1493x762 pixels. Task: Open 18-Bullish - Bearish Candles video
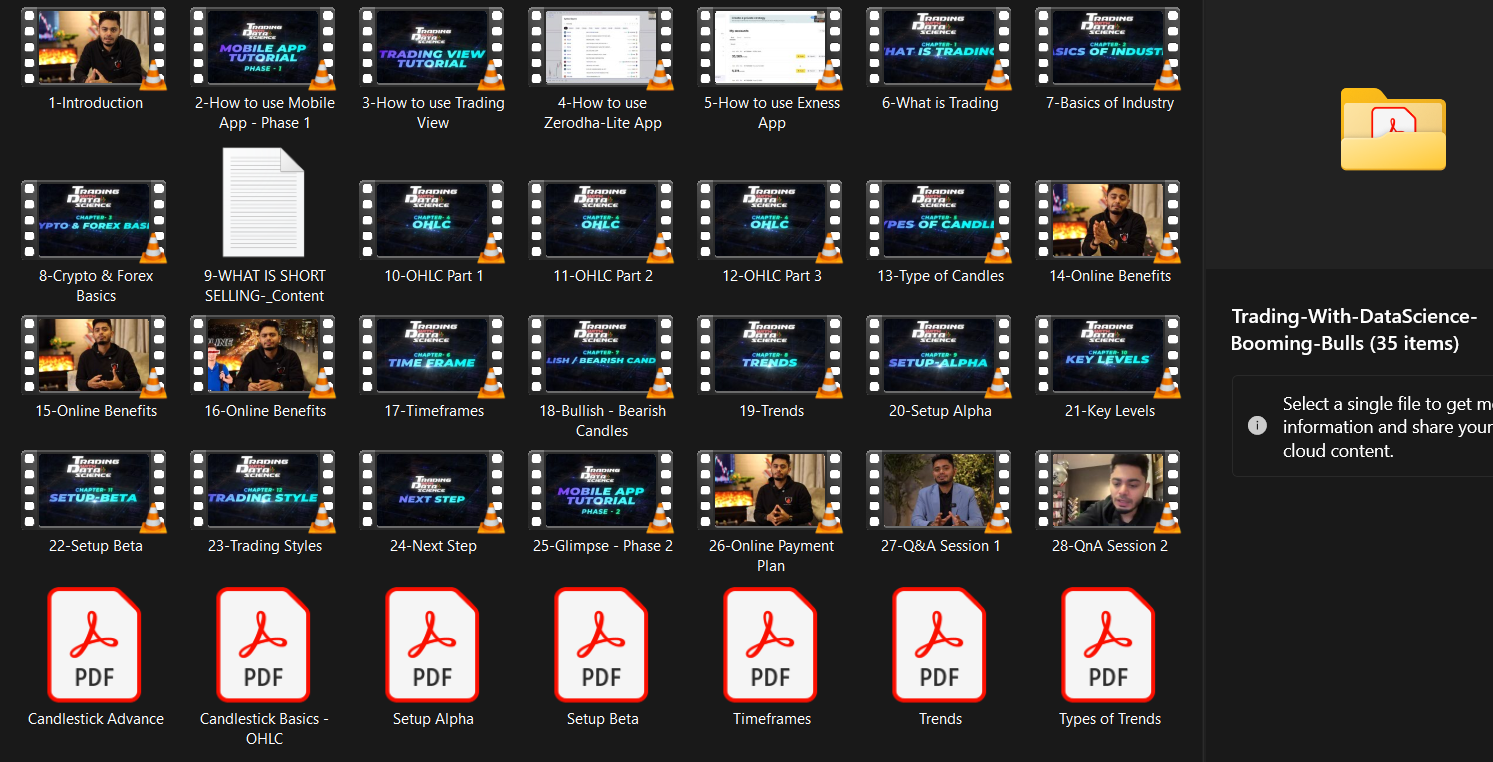(602, 356)
